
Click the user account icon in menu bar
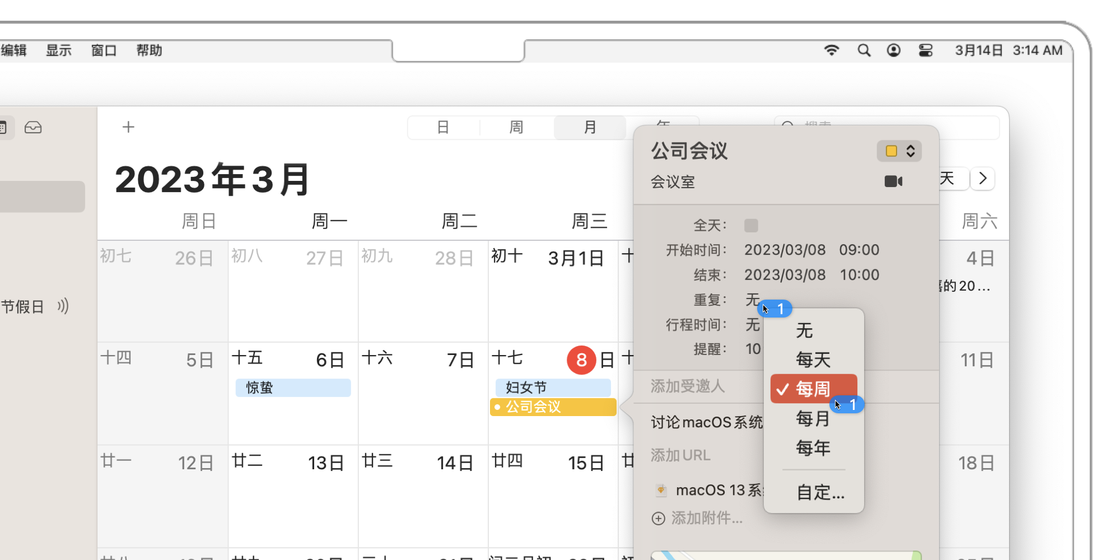(x=894, y=50)
